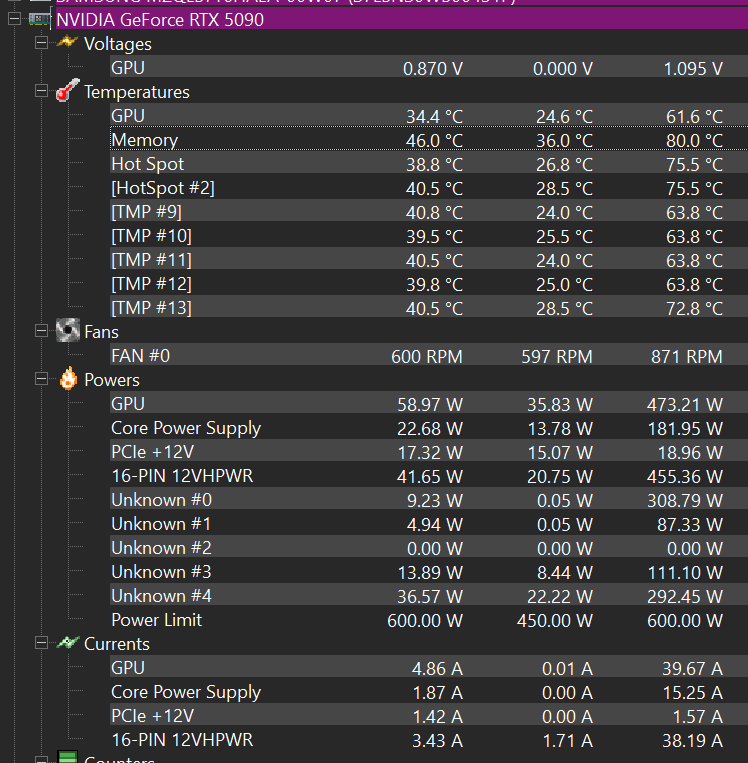The image size is (748, 763).
Task: Click the 61.6 °C GPU max temperature
Action: click(694, 117)
